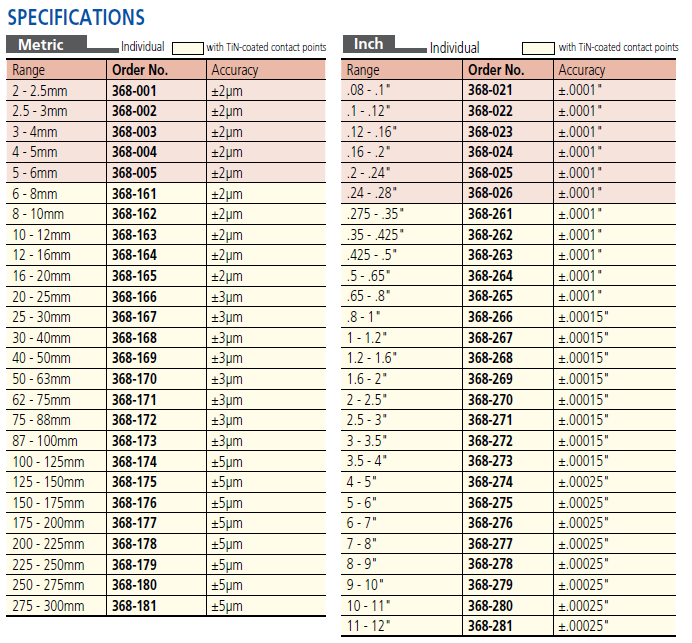The width and height of the screenshot is (692, 643).
Task: Click the Metric table's Range column header
Action: (28, 70)
